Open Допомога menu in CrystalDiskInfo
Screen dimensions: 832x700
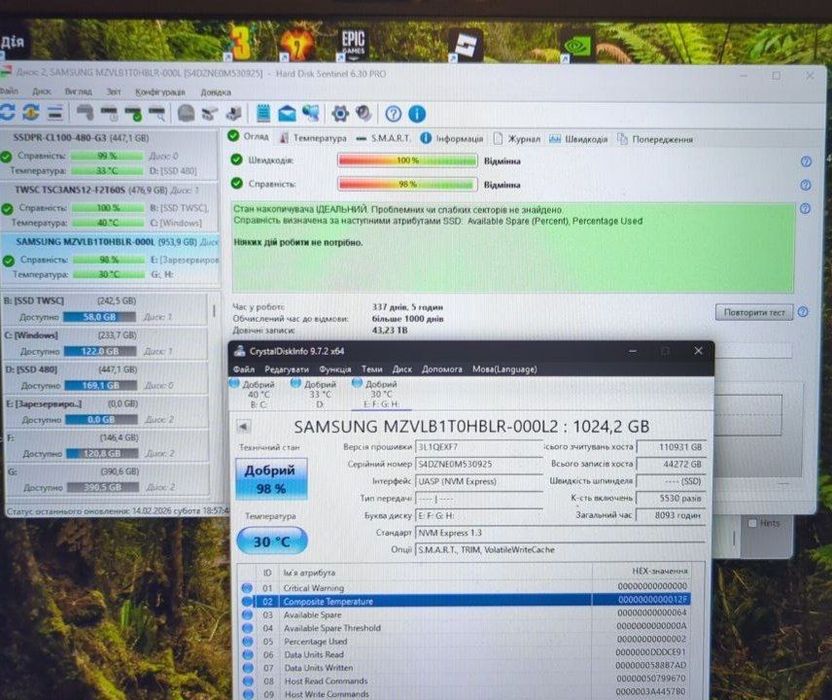click(442, 369)
